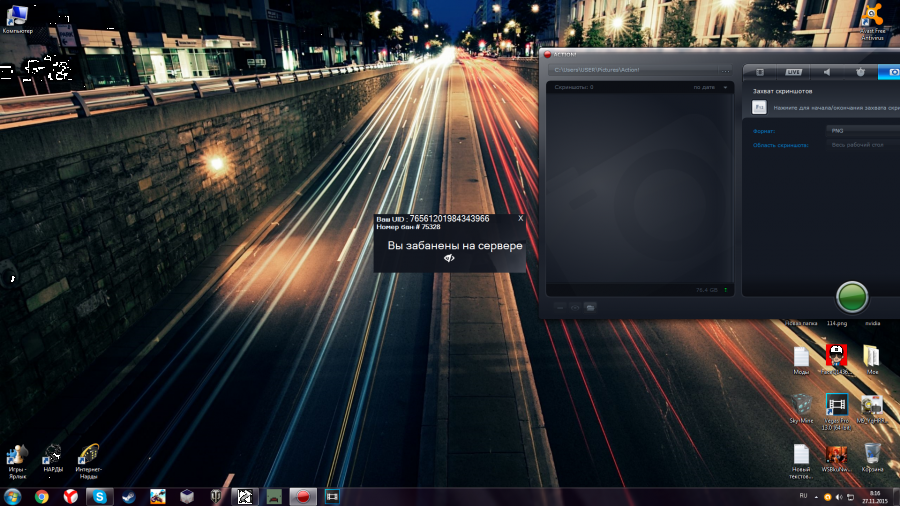Open Моды text file on desktop
The width and height of the screenshot is (900, 506).
click(x=801, y=361)
